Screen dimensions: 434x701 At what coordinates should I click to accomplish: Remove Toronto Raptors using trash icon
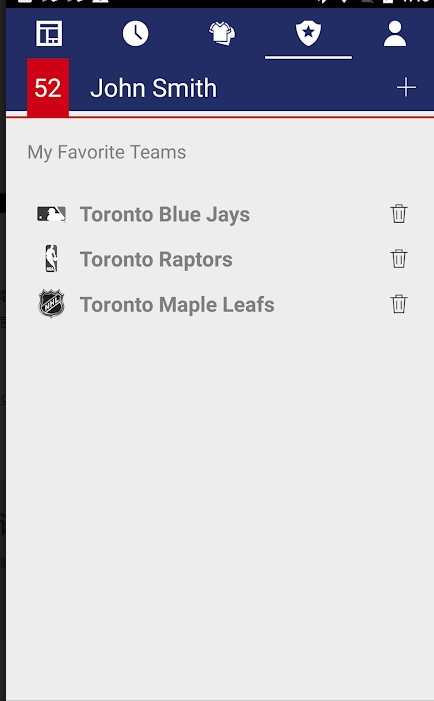399,259
